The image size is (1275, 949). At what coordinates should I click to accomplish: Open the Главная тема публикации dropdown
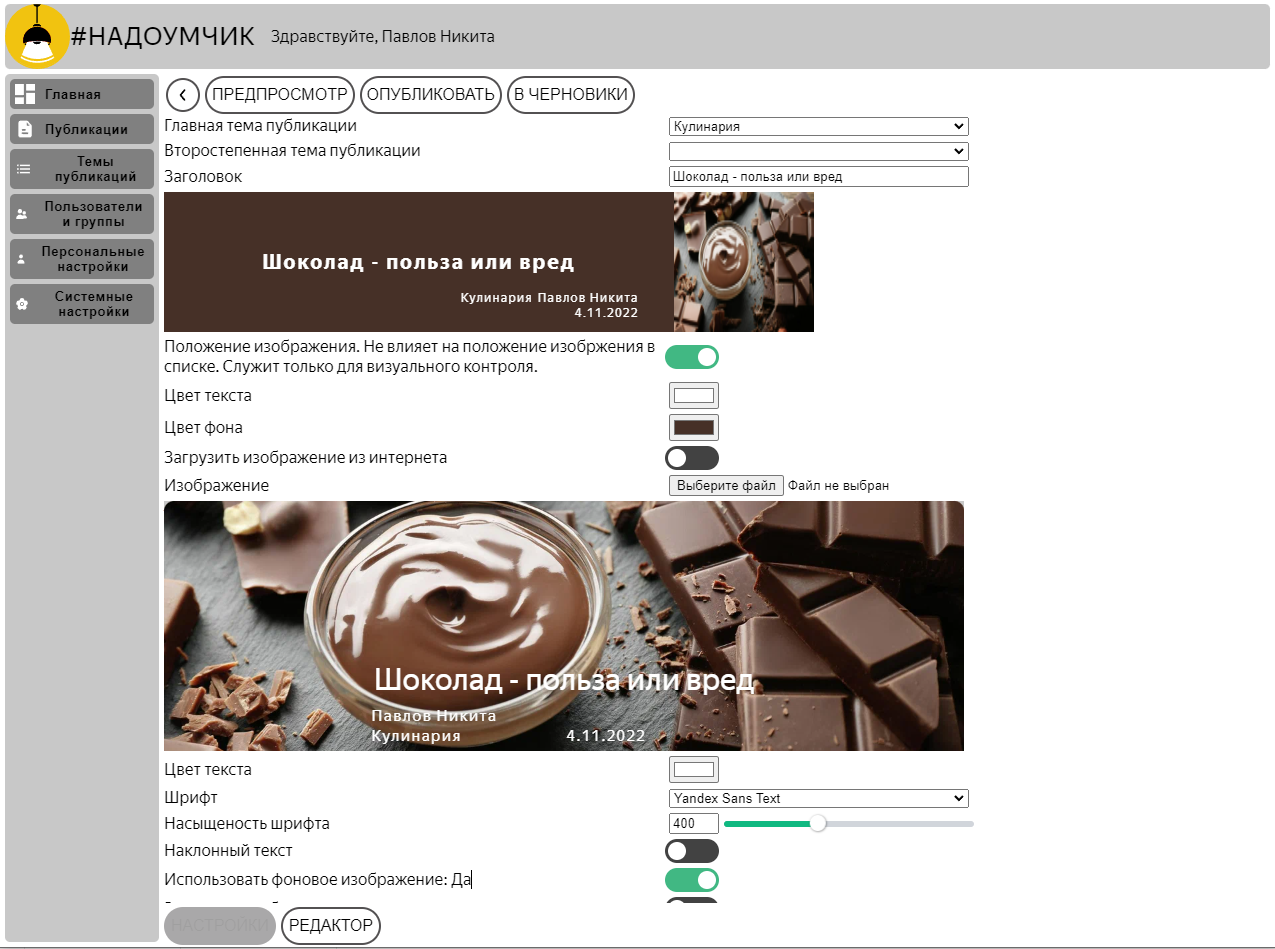coord(819,127)
